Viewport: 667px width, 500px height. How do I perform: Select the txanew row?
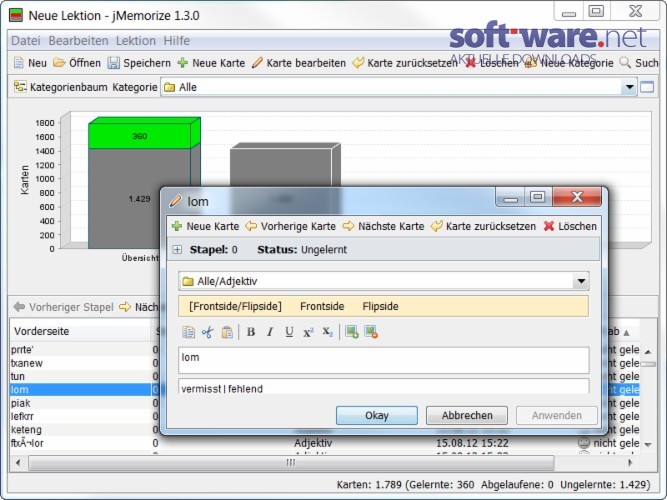81,363
